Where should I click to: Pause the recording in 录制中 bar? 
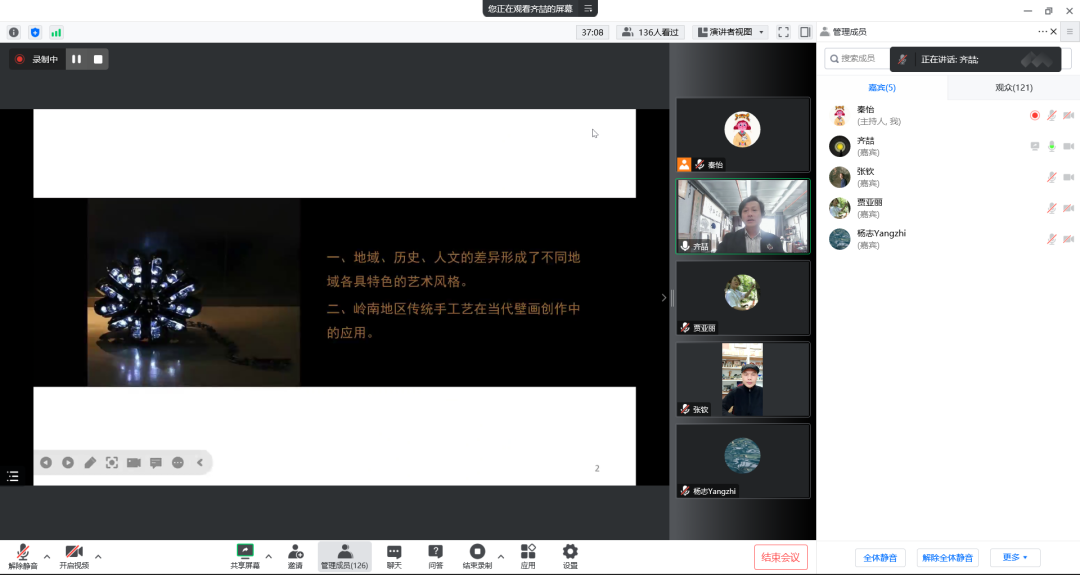[76, 59]
